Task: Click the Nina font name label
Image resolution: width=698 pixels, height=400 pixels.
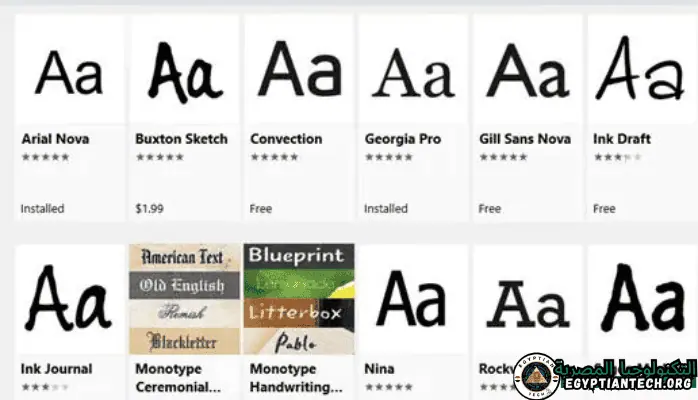Action: (379, 369)
